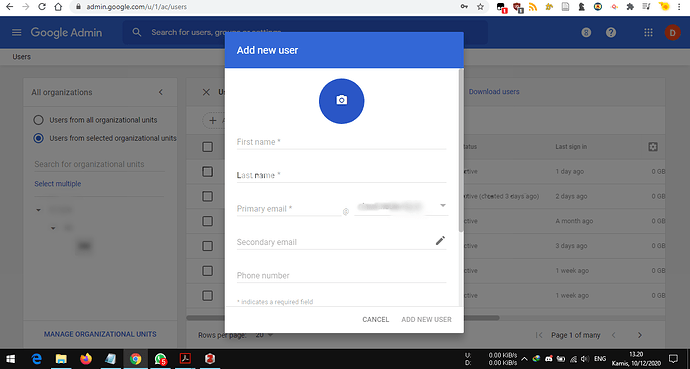The image size is (690, 369).
Task: Open the help question mark icon
Action: 611,33
